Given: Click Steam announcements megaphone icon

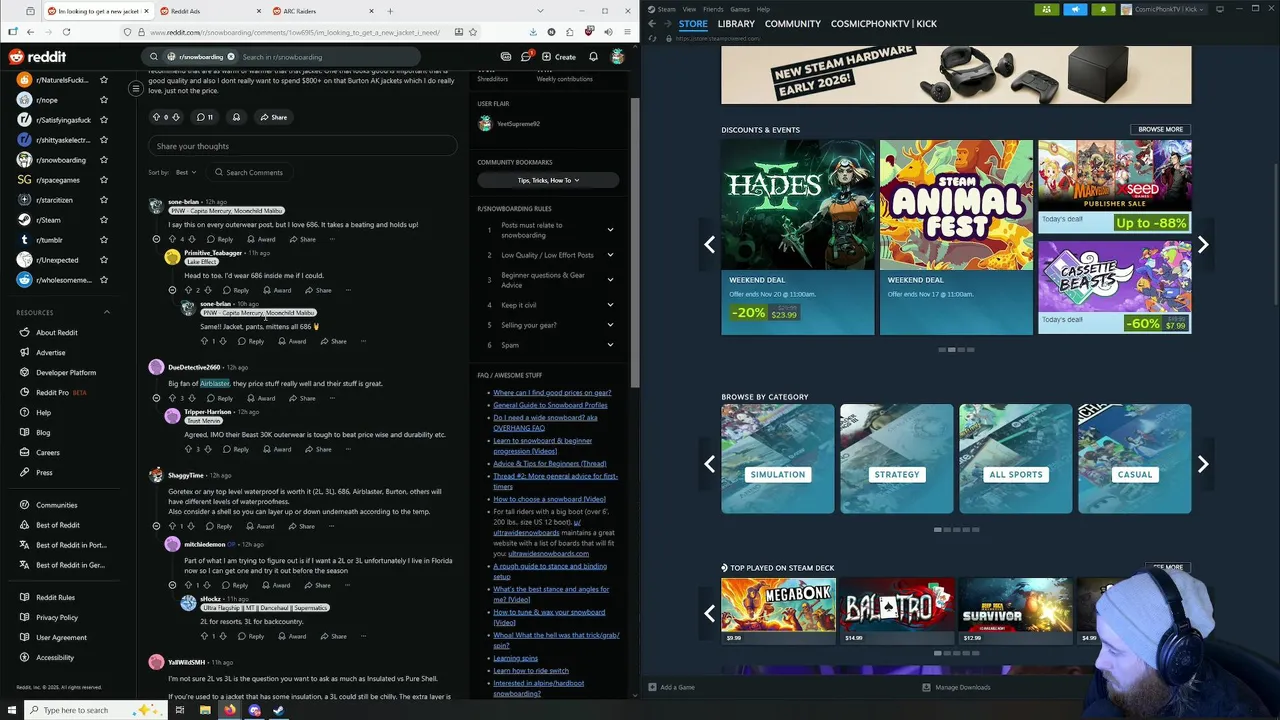Looking at the screenshot, I should (1075, 9).
